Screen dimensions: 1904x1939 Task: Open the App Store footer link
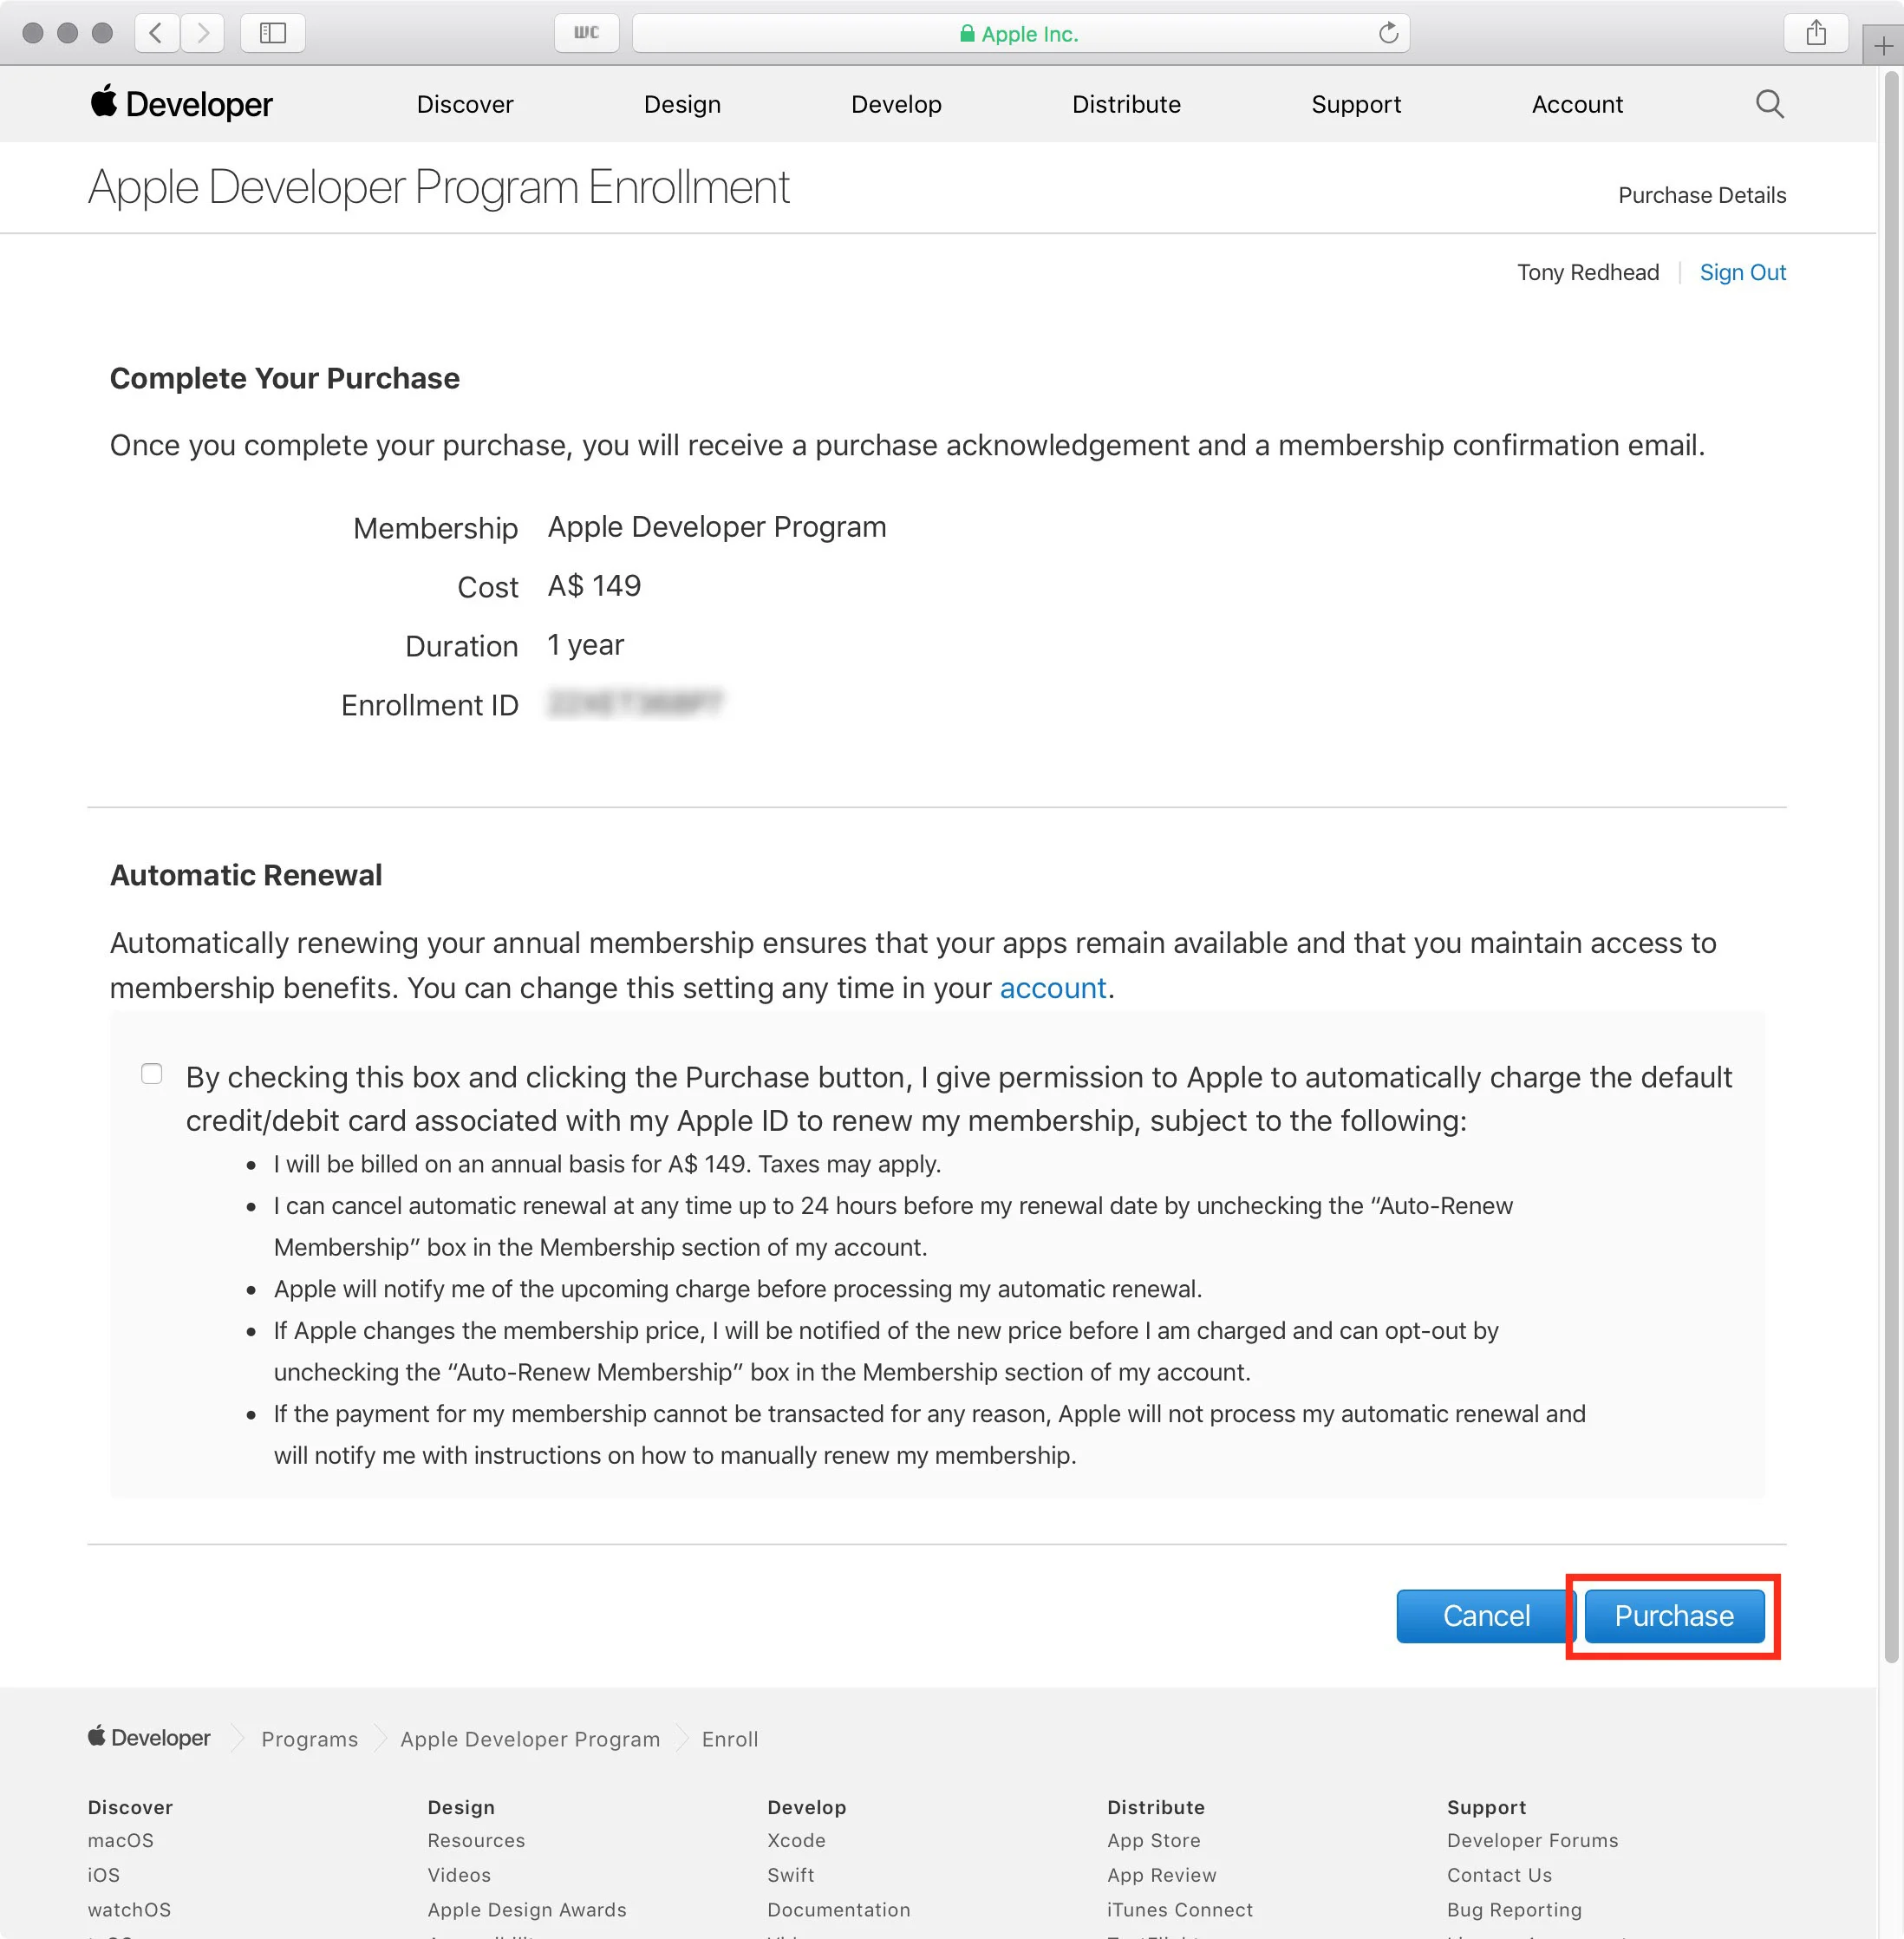point(1153,1840)
